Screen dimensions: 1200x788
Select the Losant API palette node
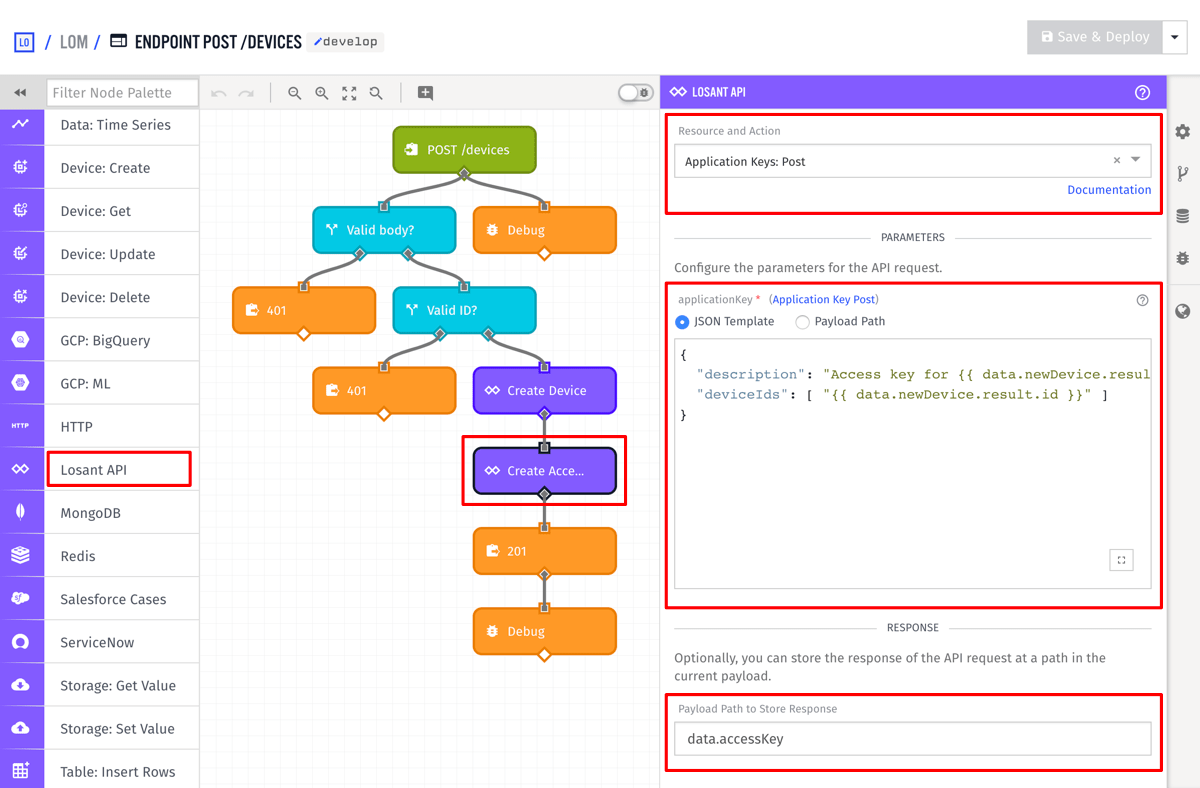[x=119, y=469]
